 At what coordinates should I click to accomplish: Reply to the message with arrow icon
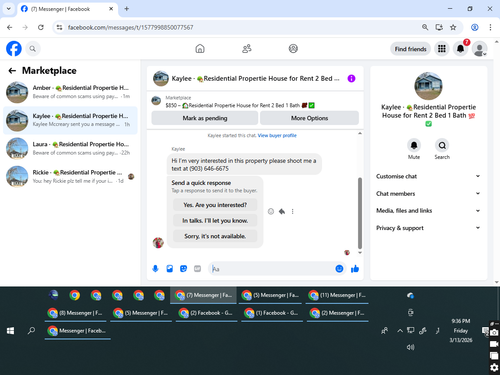(282, 211)
